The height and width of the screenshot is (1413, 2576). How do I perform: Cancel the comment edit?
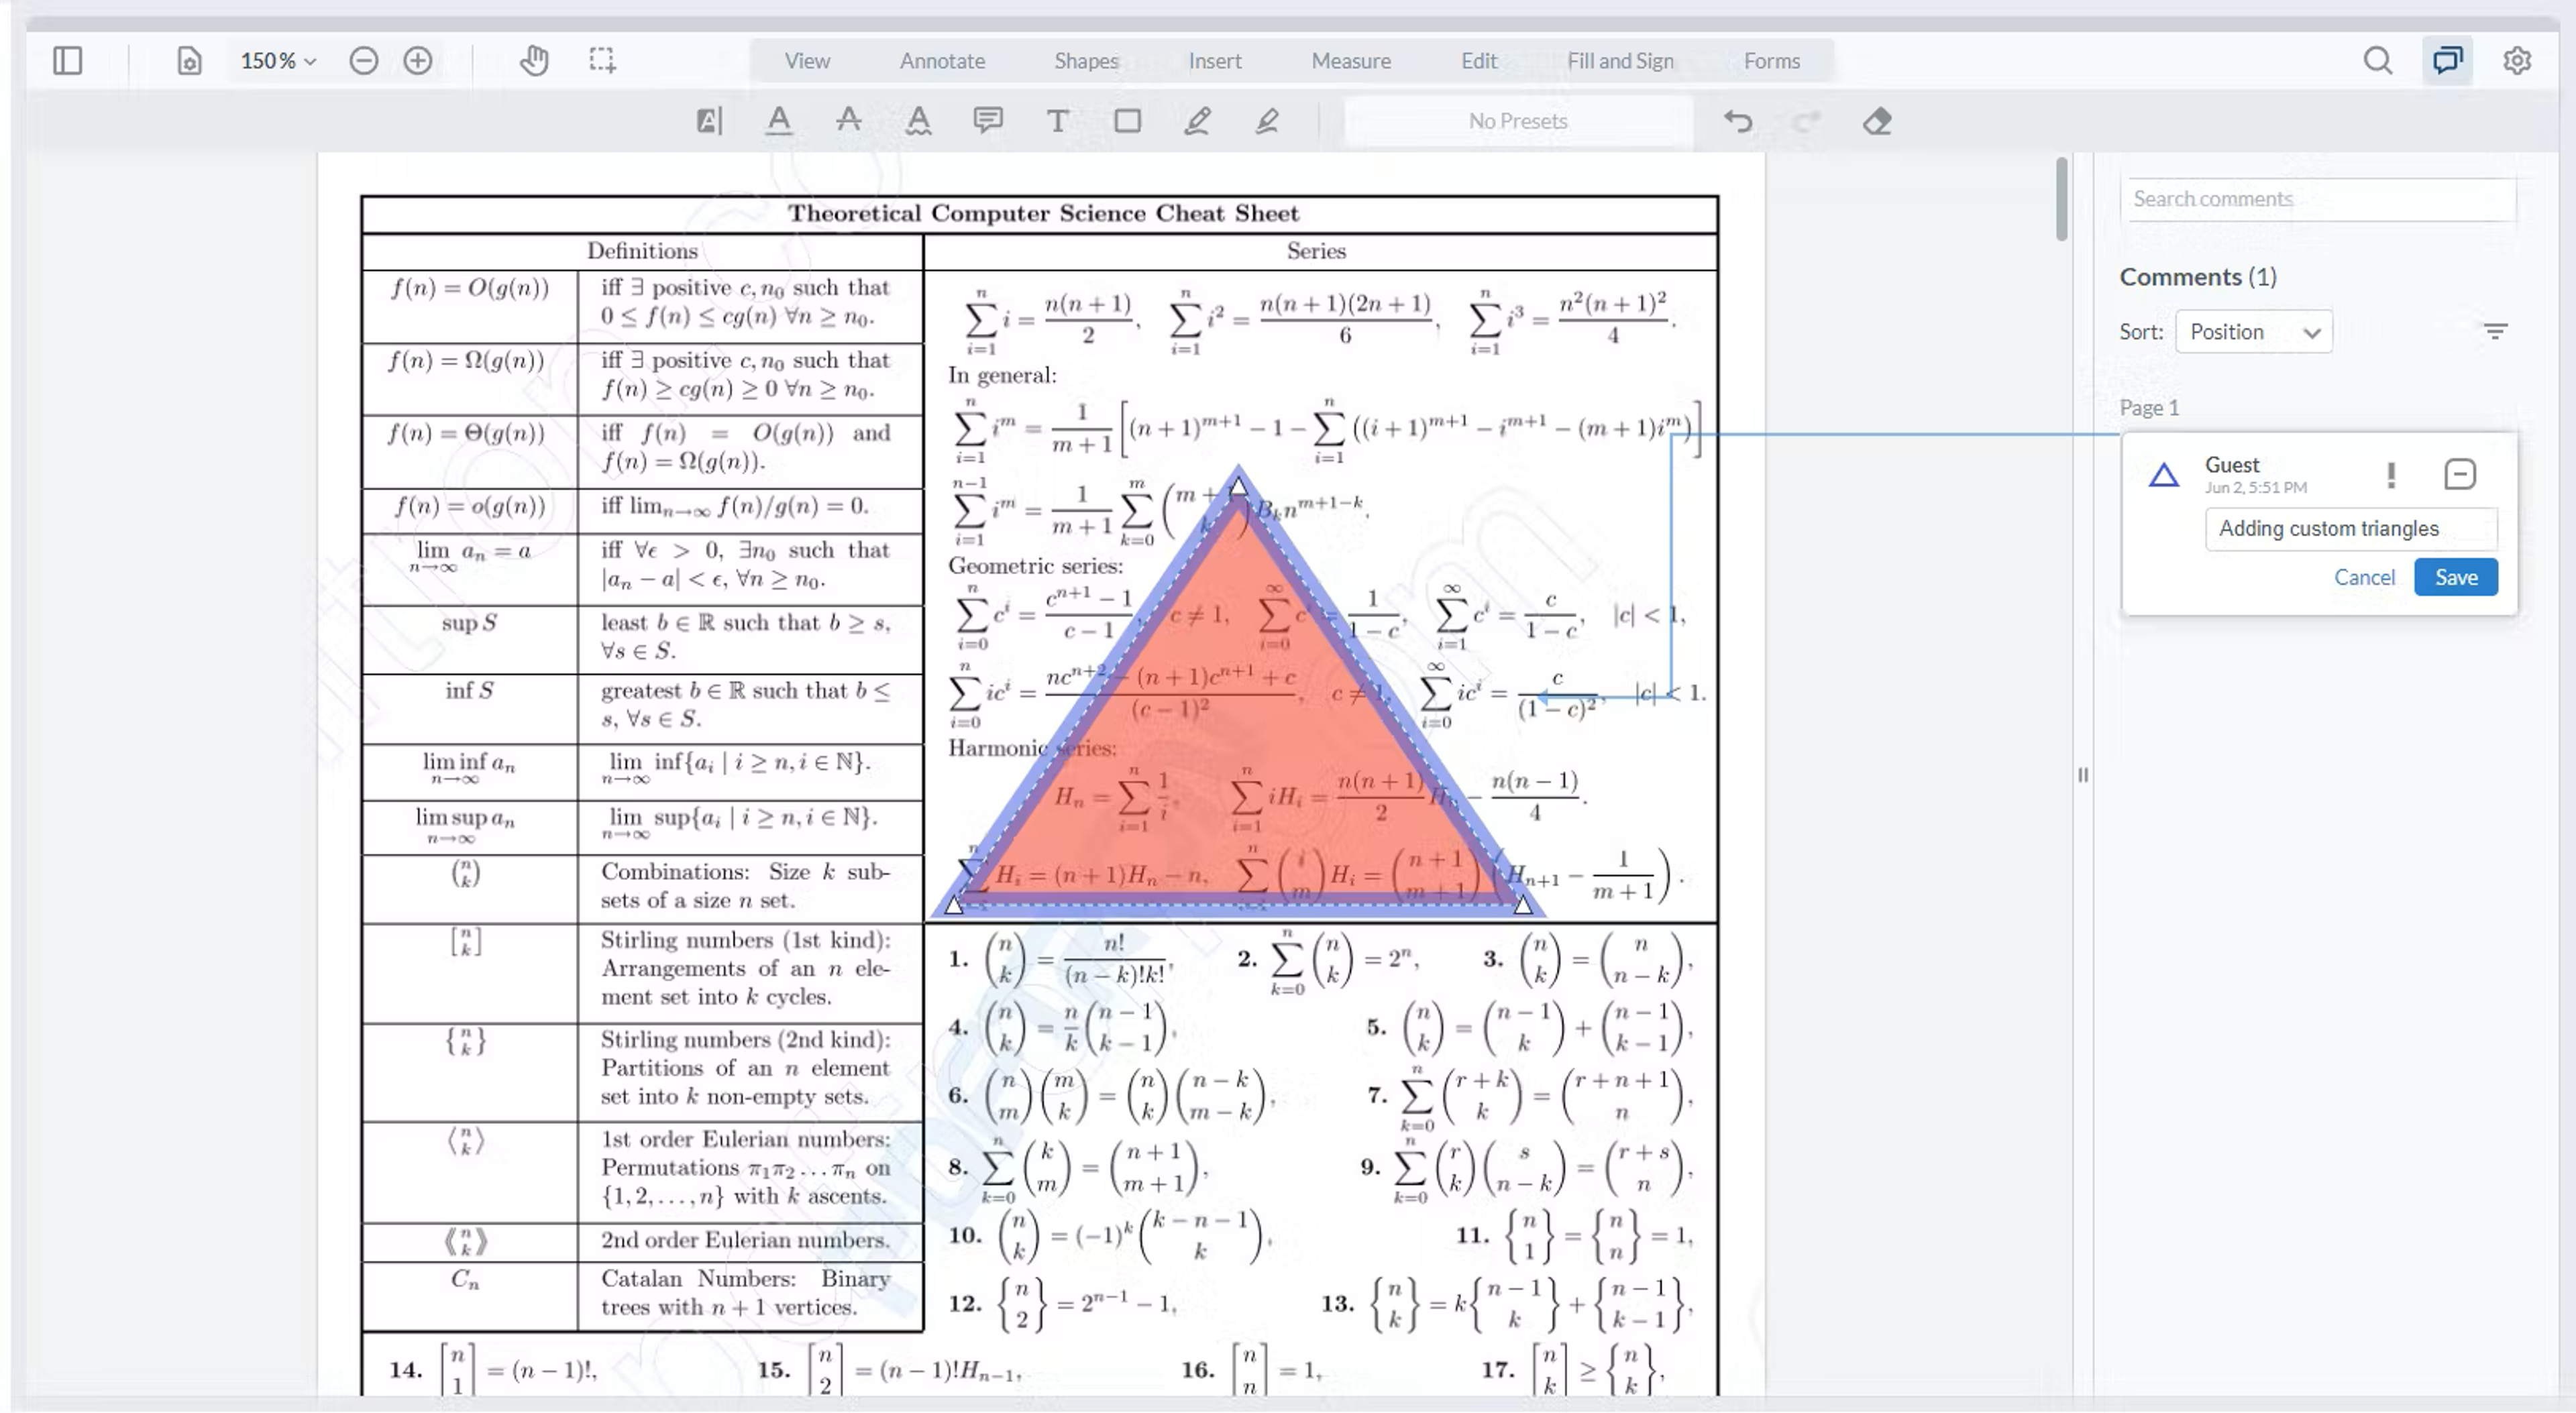[2364, 577]
